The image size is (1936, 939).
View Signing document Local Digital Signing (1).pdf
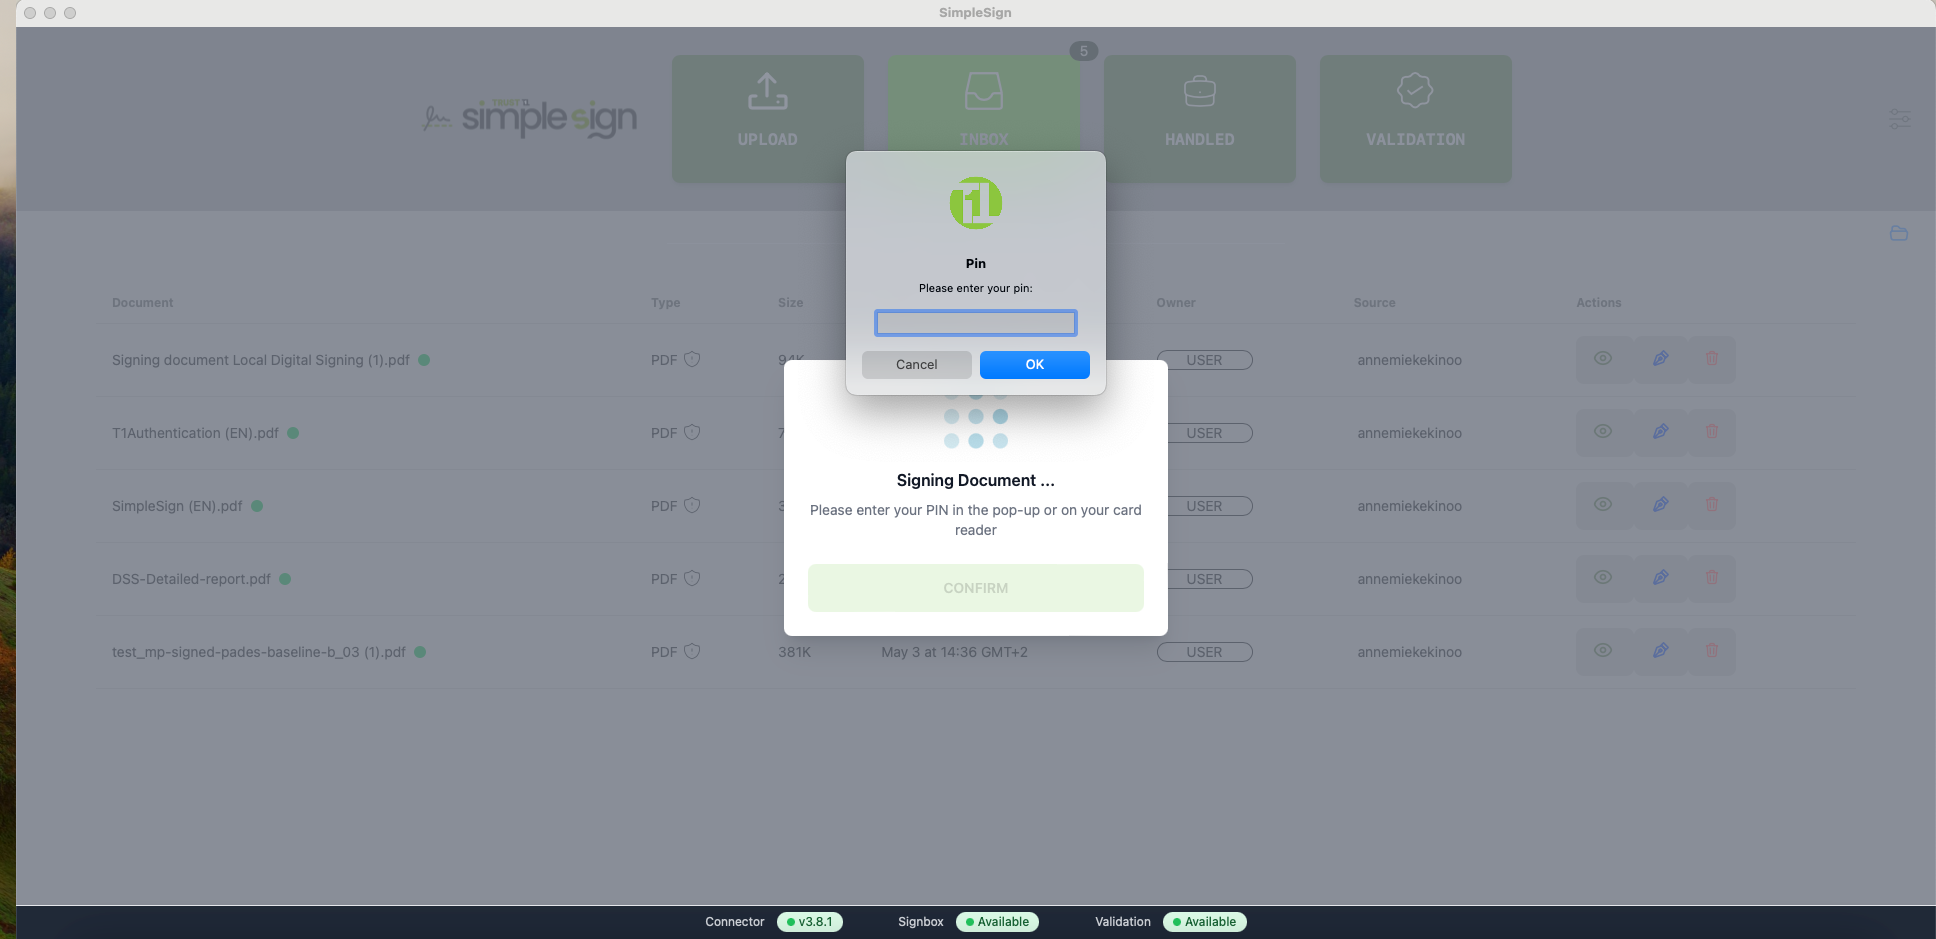point(1603,359)
